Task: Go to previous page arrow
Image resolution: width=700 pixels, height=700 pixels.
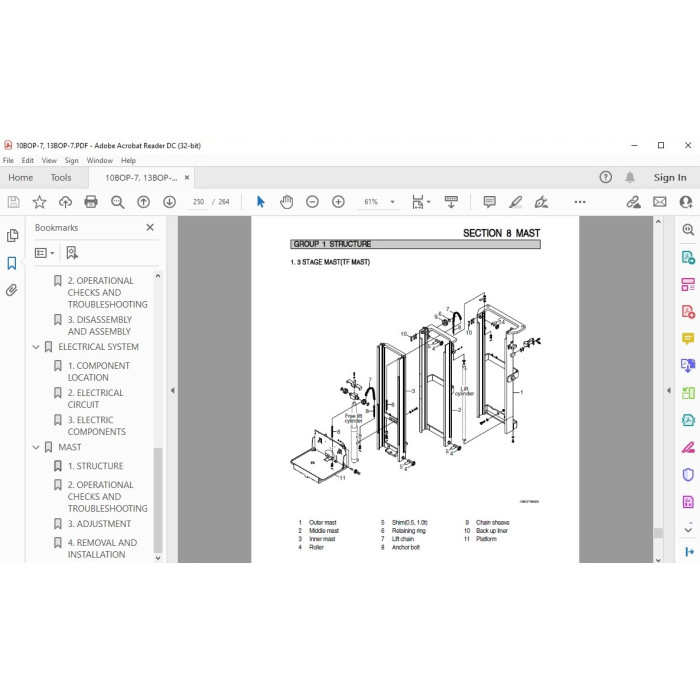Action: (143, 202)
